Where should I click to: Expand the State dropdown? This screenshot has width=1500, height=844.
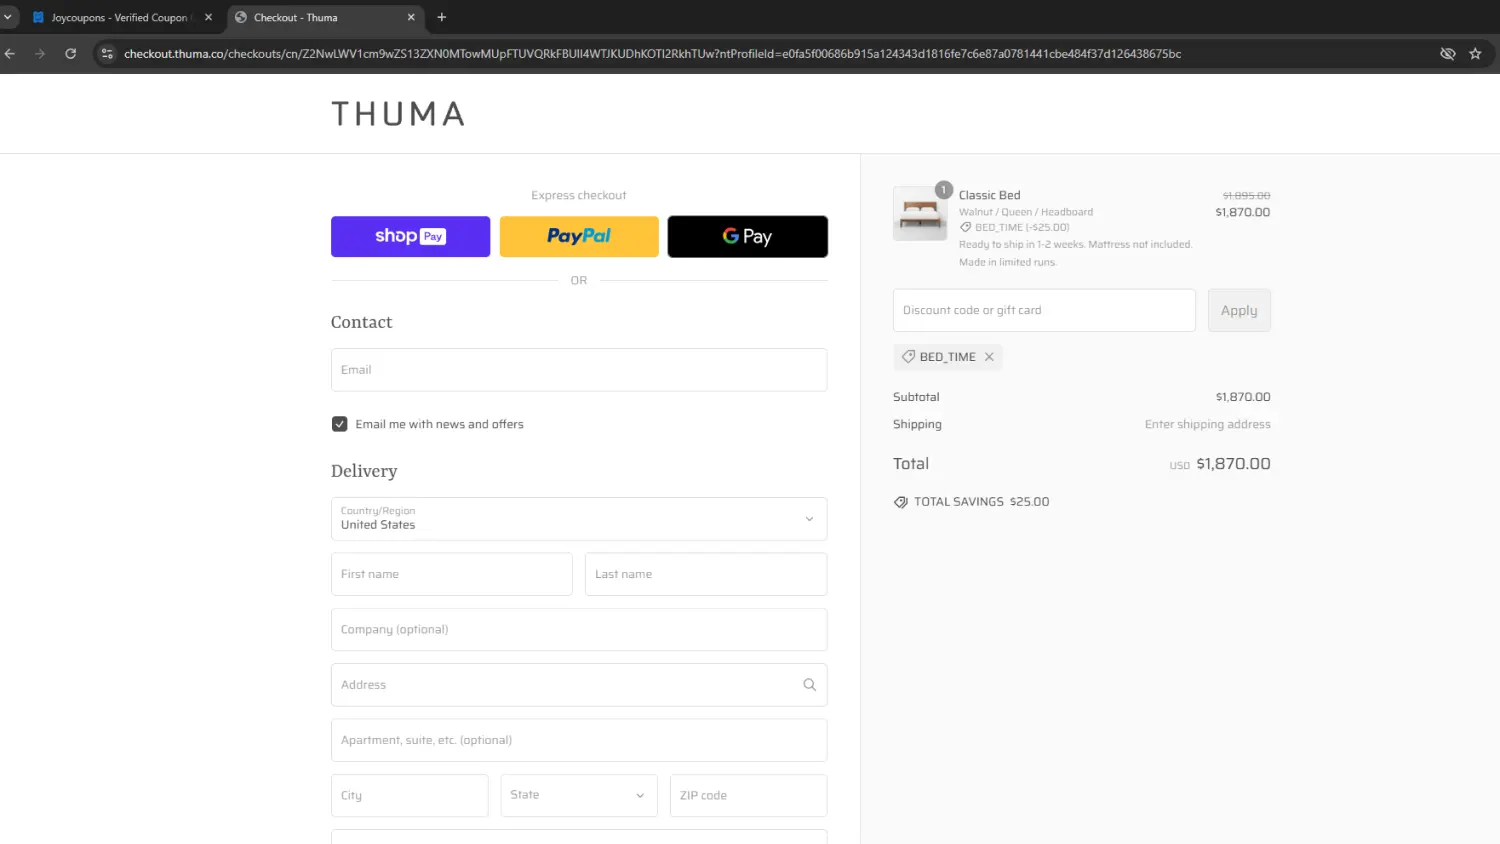[x=578, y=795]
